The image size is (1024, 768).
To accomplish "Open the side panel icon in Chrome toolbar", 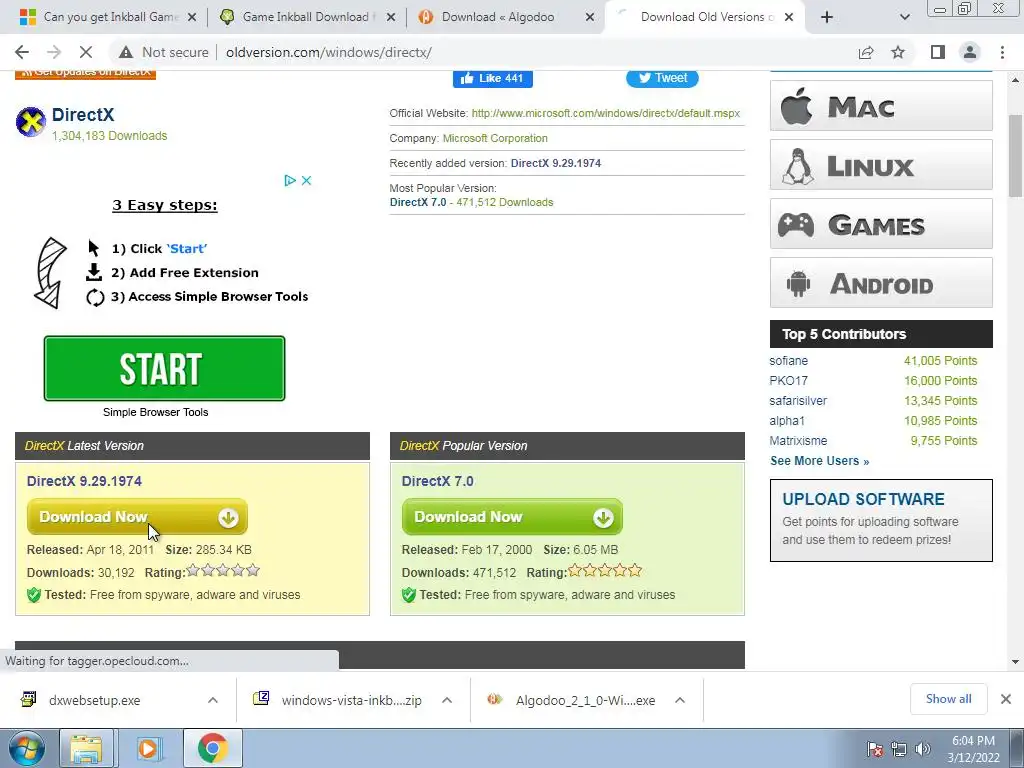I will coord(938,52).
